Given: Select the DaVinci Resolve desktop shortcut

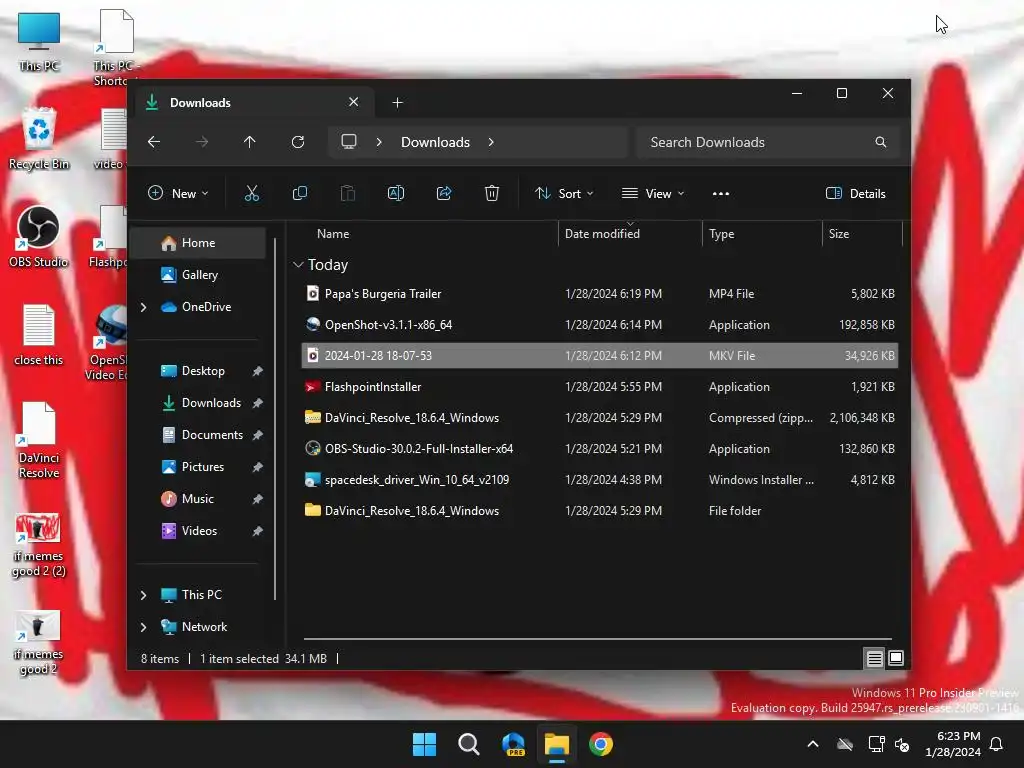Looking at the screenshot, I should click(39, 441).
